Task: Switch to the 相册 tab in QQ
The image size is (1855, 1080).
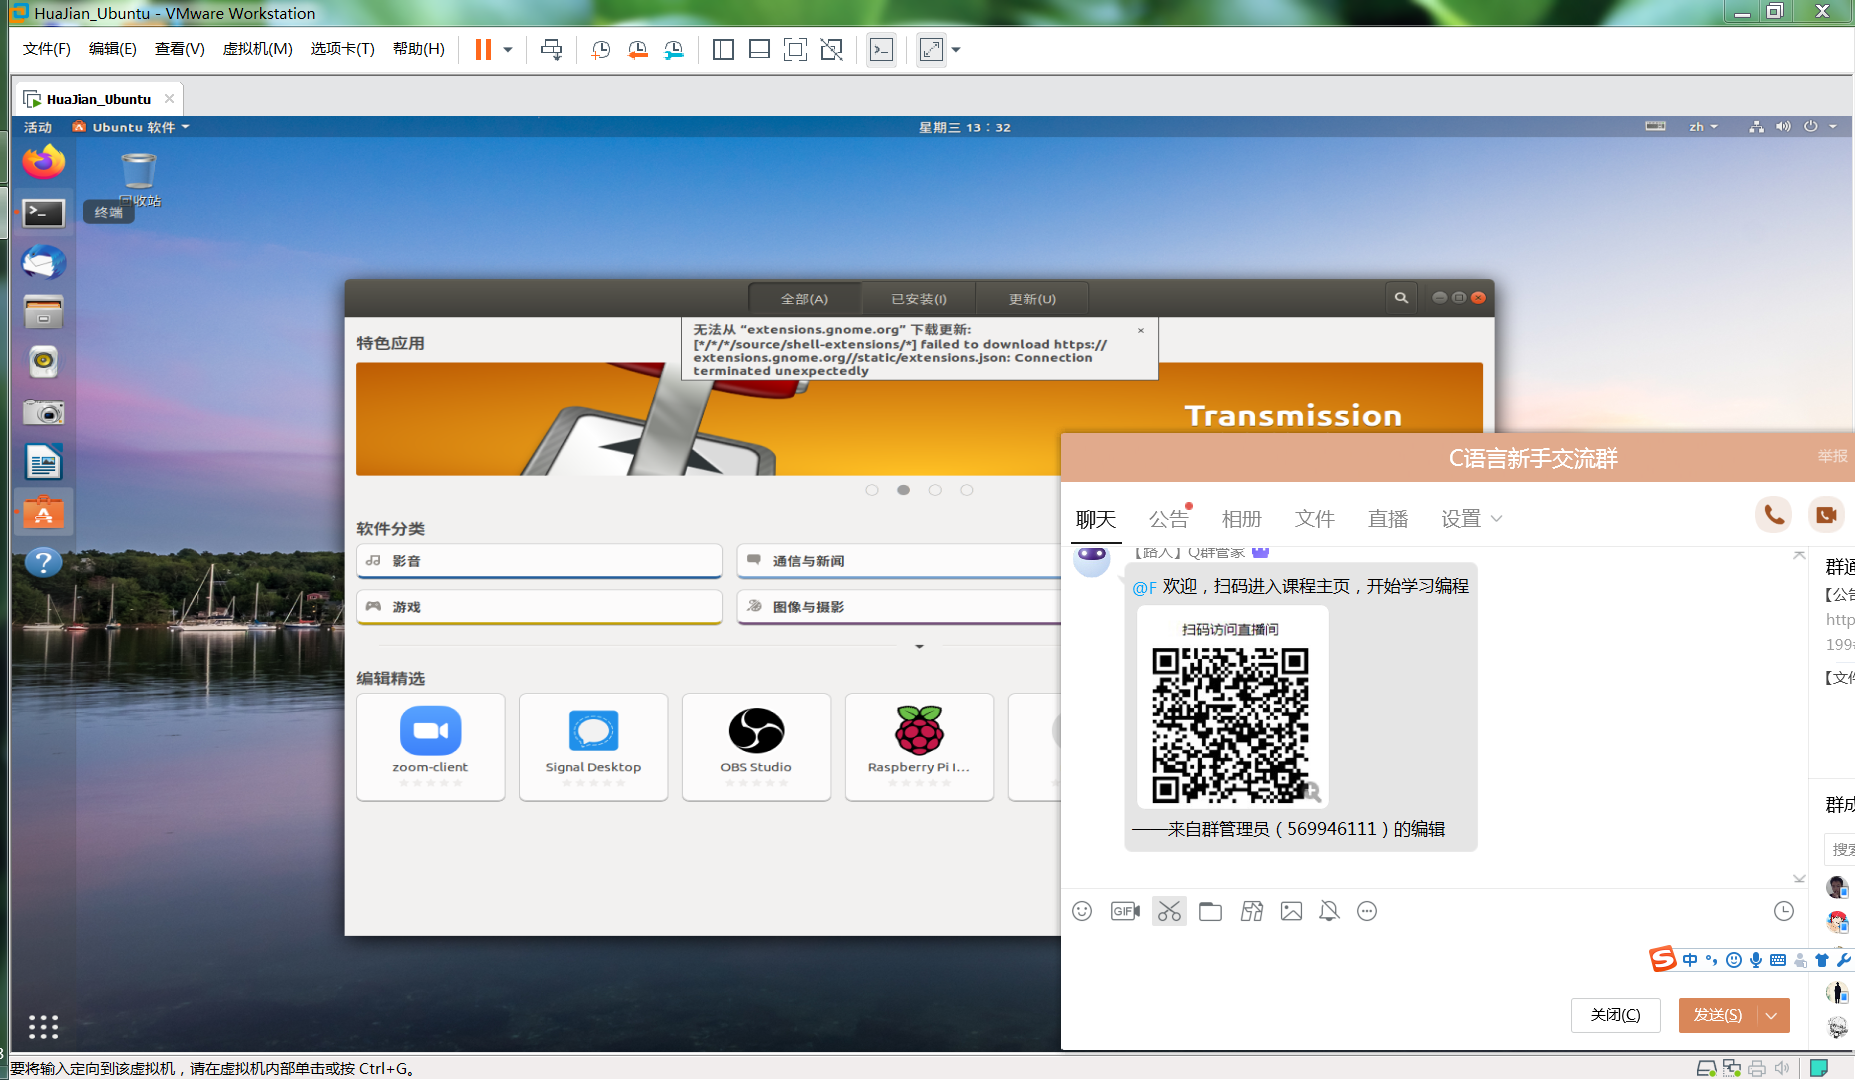Action: [1242, 519]
